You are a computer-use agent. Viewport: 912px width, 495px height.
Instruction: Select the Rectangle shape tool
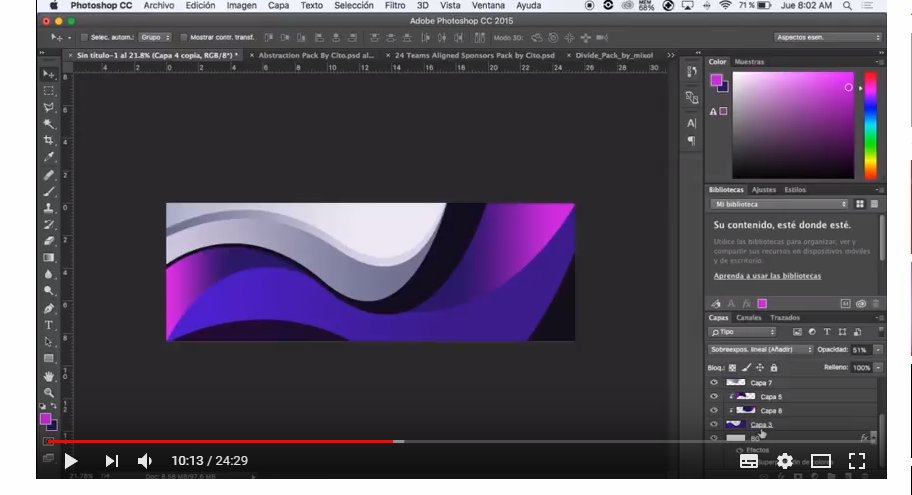[x=49, y=358]
